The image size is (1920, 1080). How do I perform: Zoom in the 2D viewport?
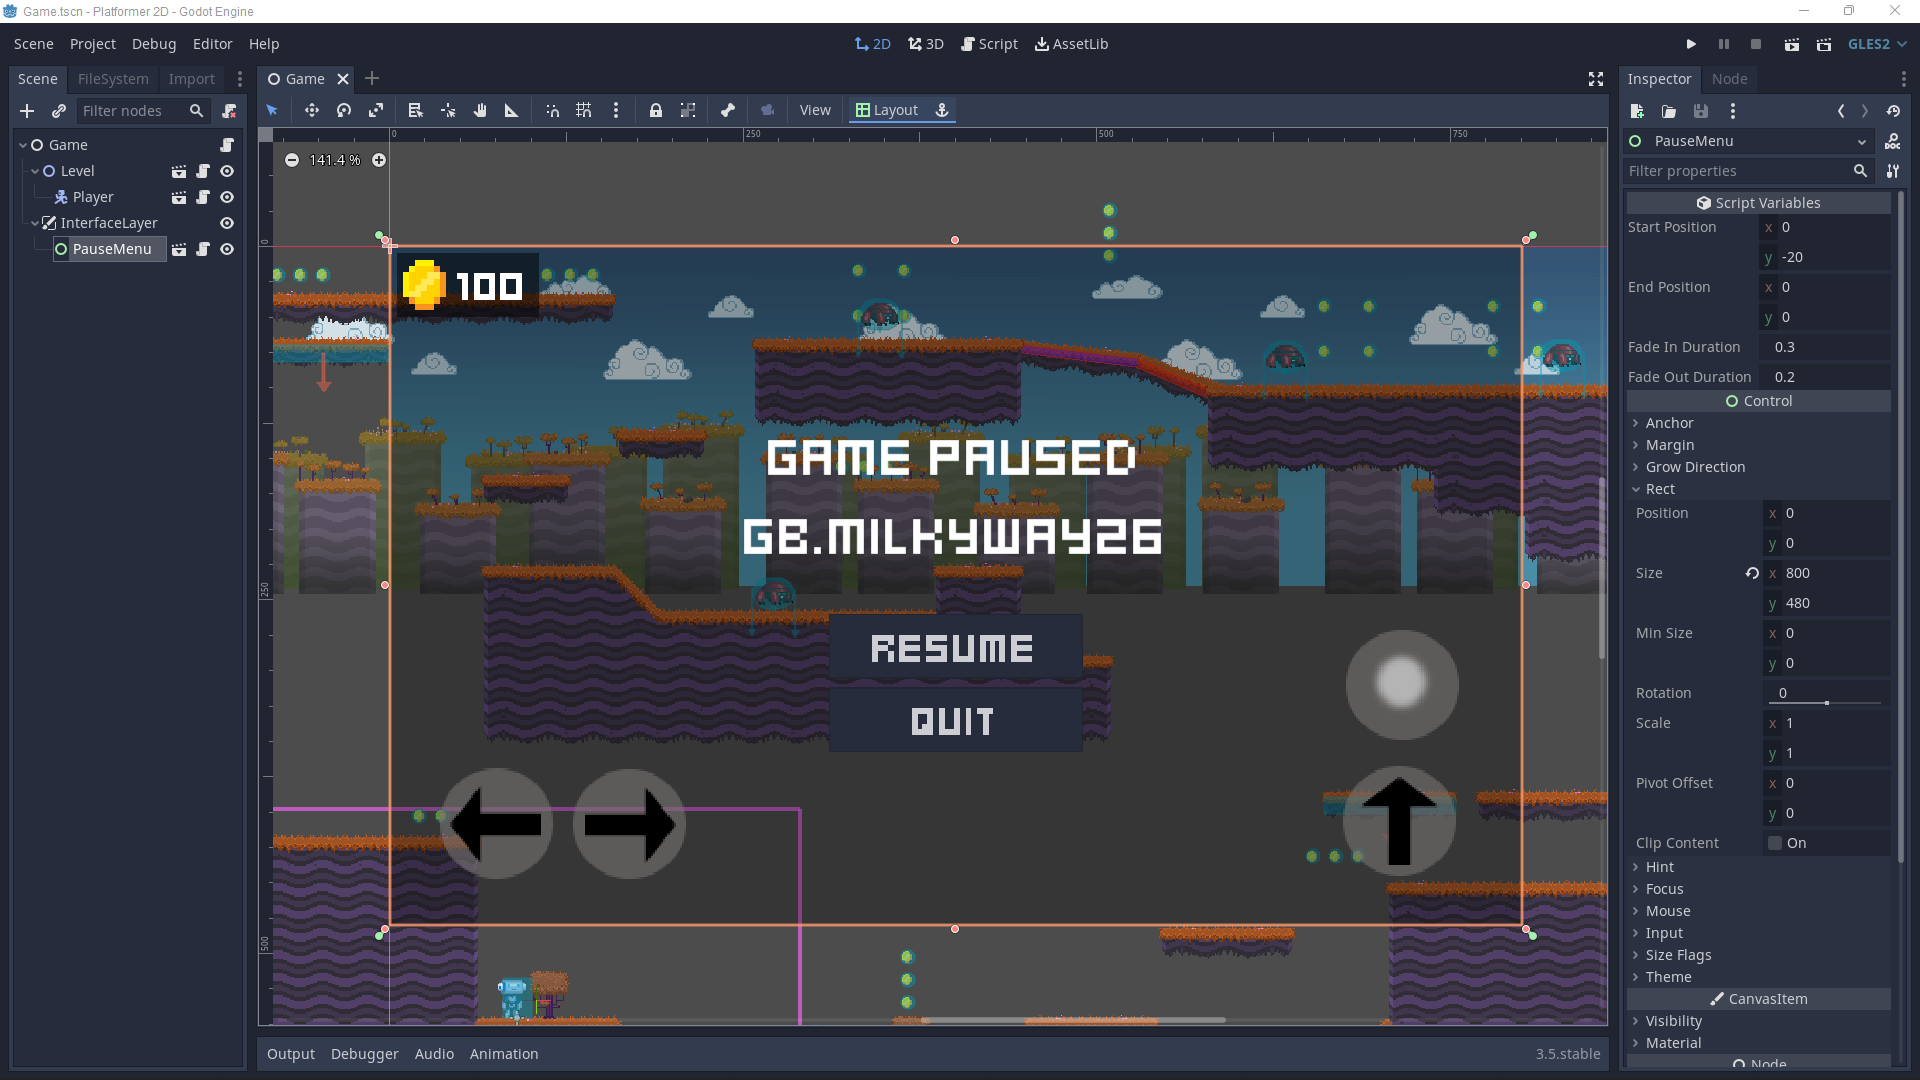pos(379,160)
